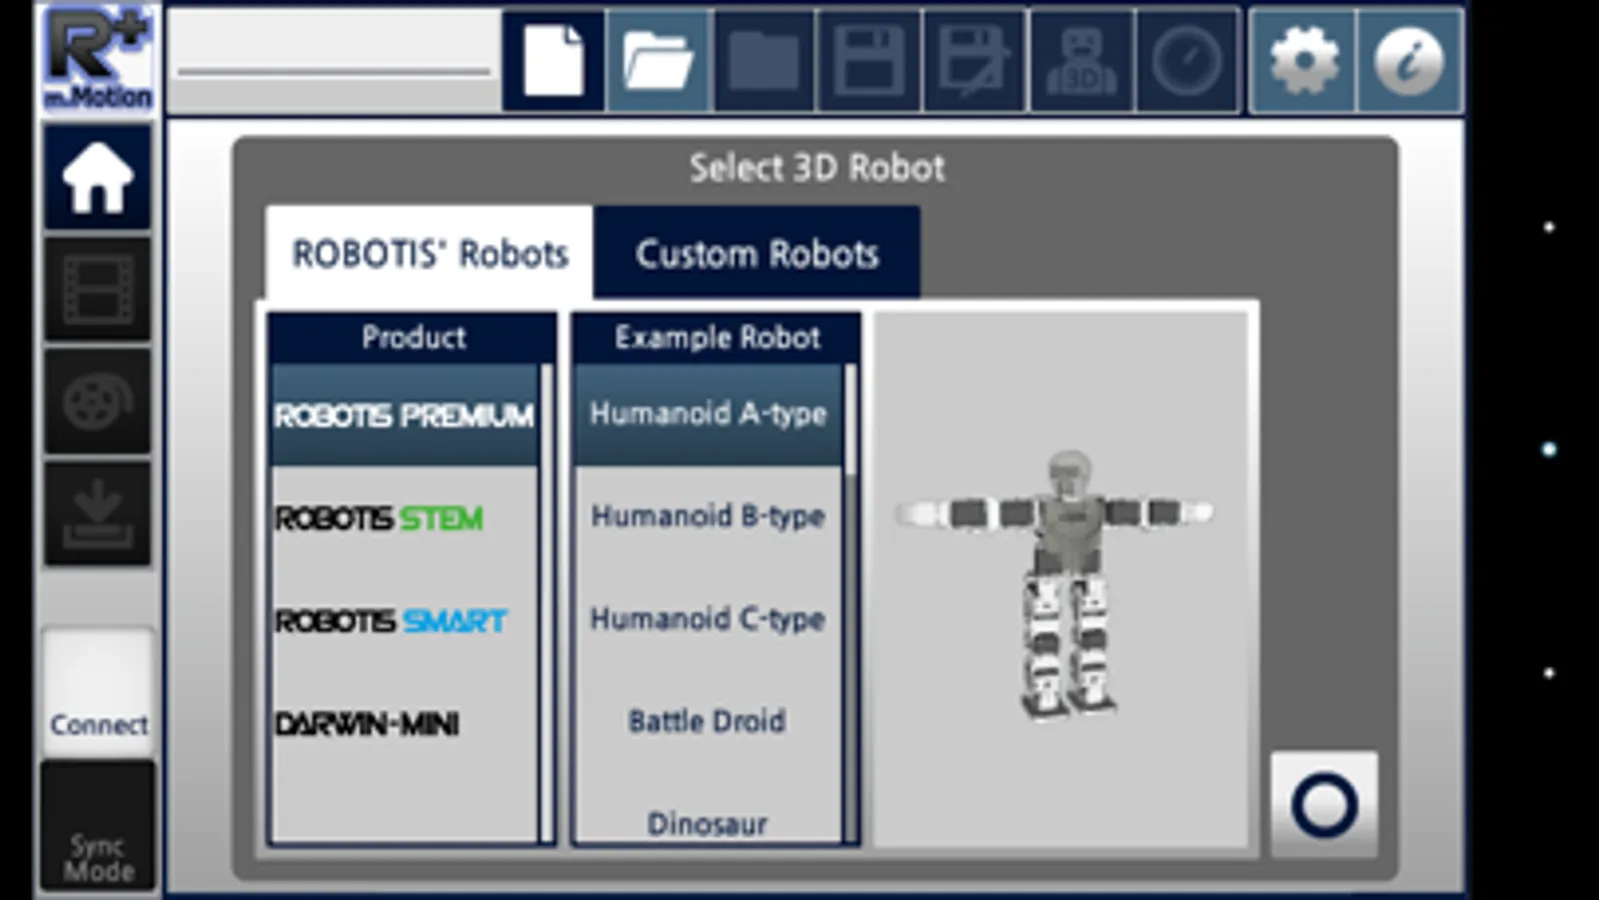The width and height of the screenshot is (1599, 900).
Task: Show app information with the i icon
Action: click(x=1409, y=61)
